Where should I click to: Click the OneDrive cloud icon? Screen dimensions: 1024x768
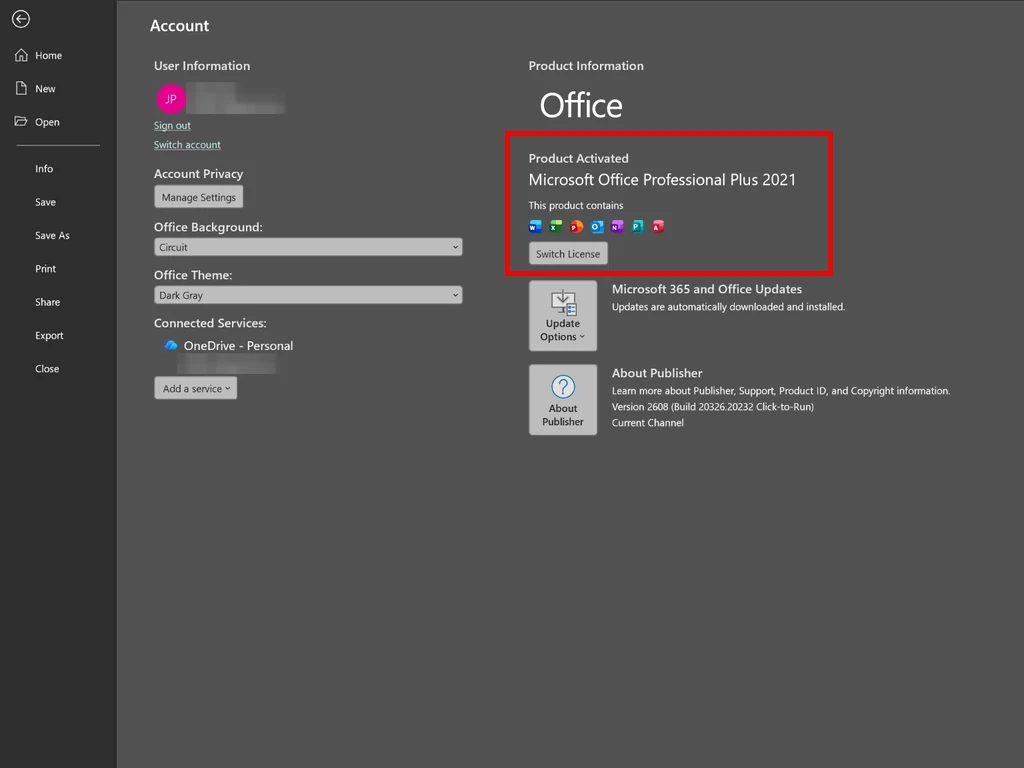tap(170, 345)
